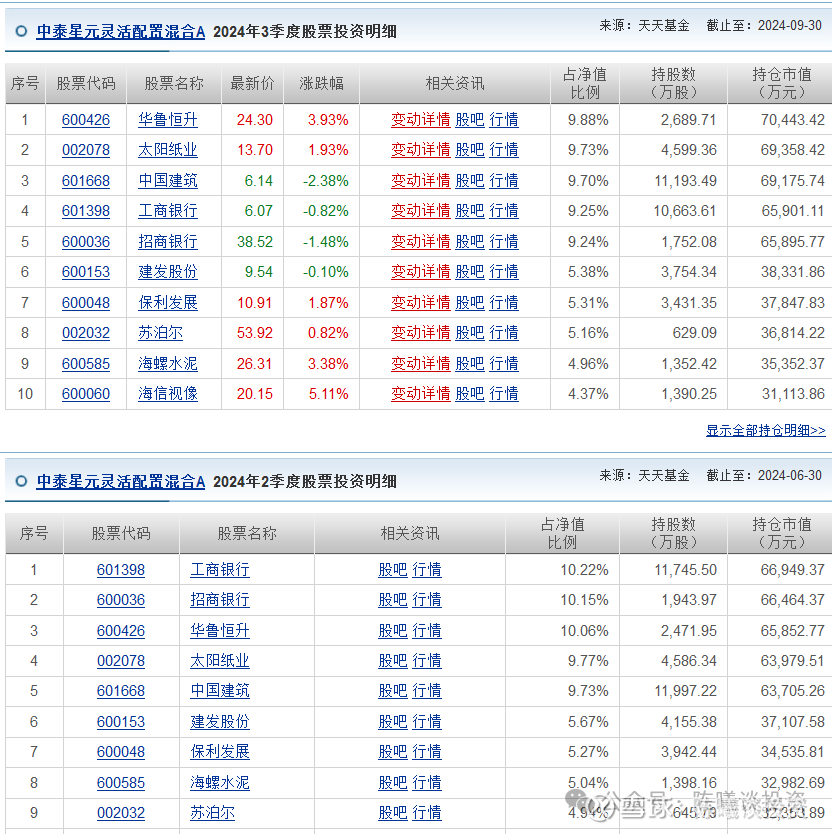Select the 截止至：2024-09-30 date text

tap(764, 26)
